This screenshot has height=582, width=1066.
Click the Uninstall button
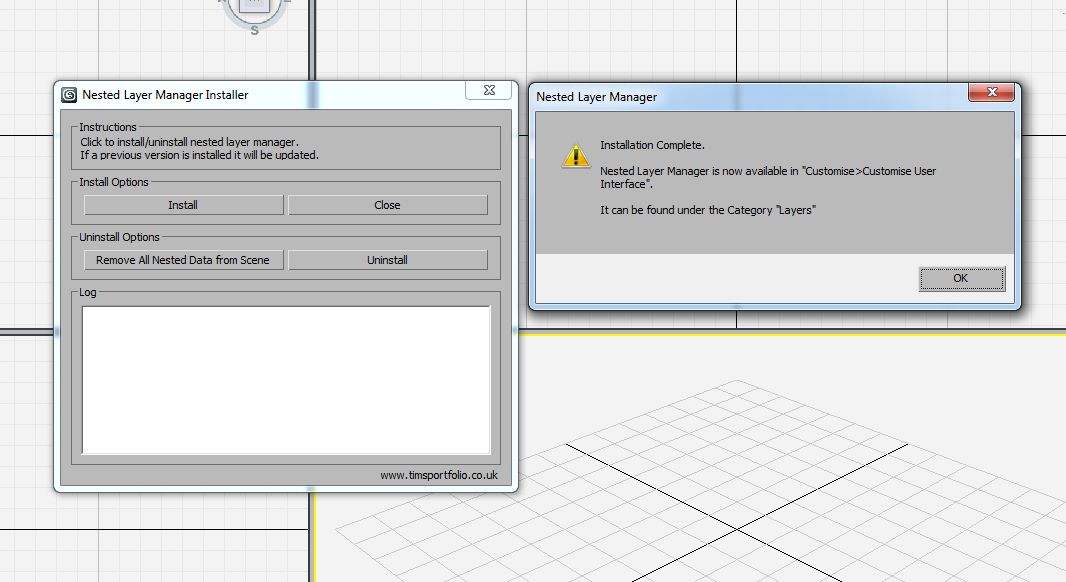[x=387, y=259]
